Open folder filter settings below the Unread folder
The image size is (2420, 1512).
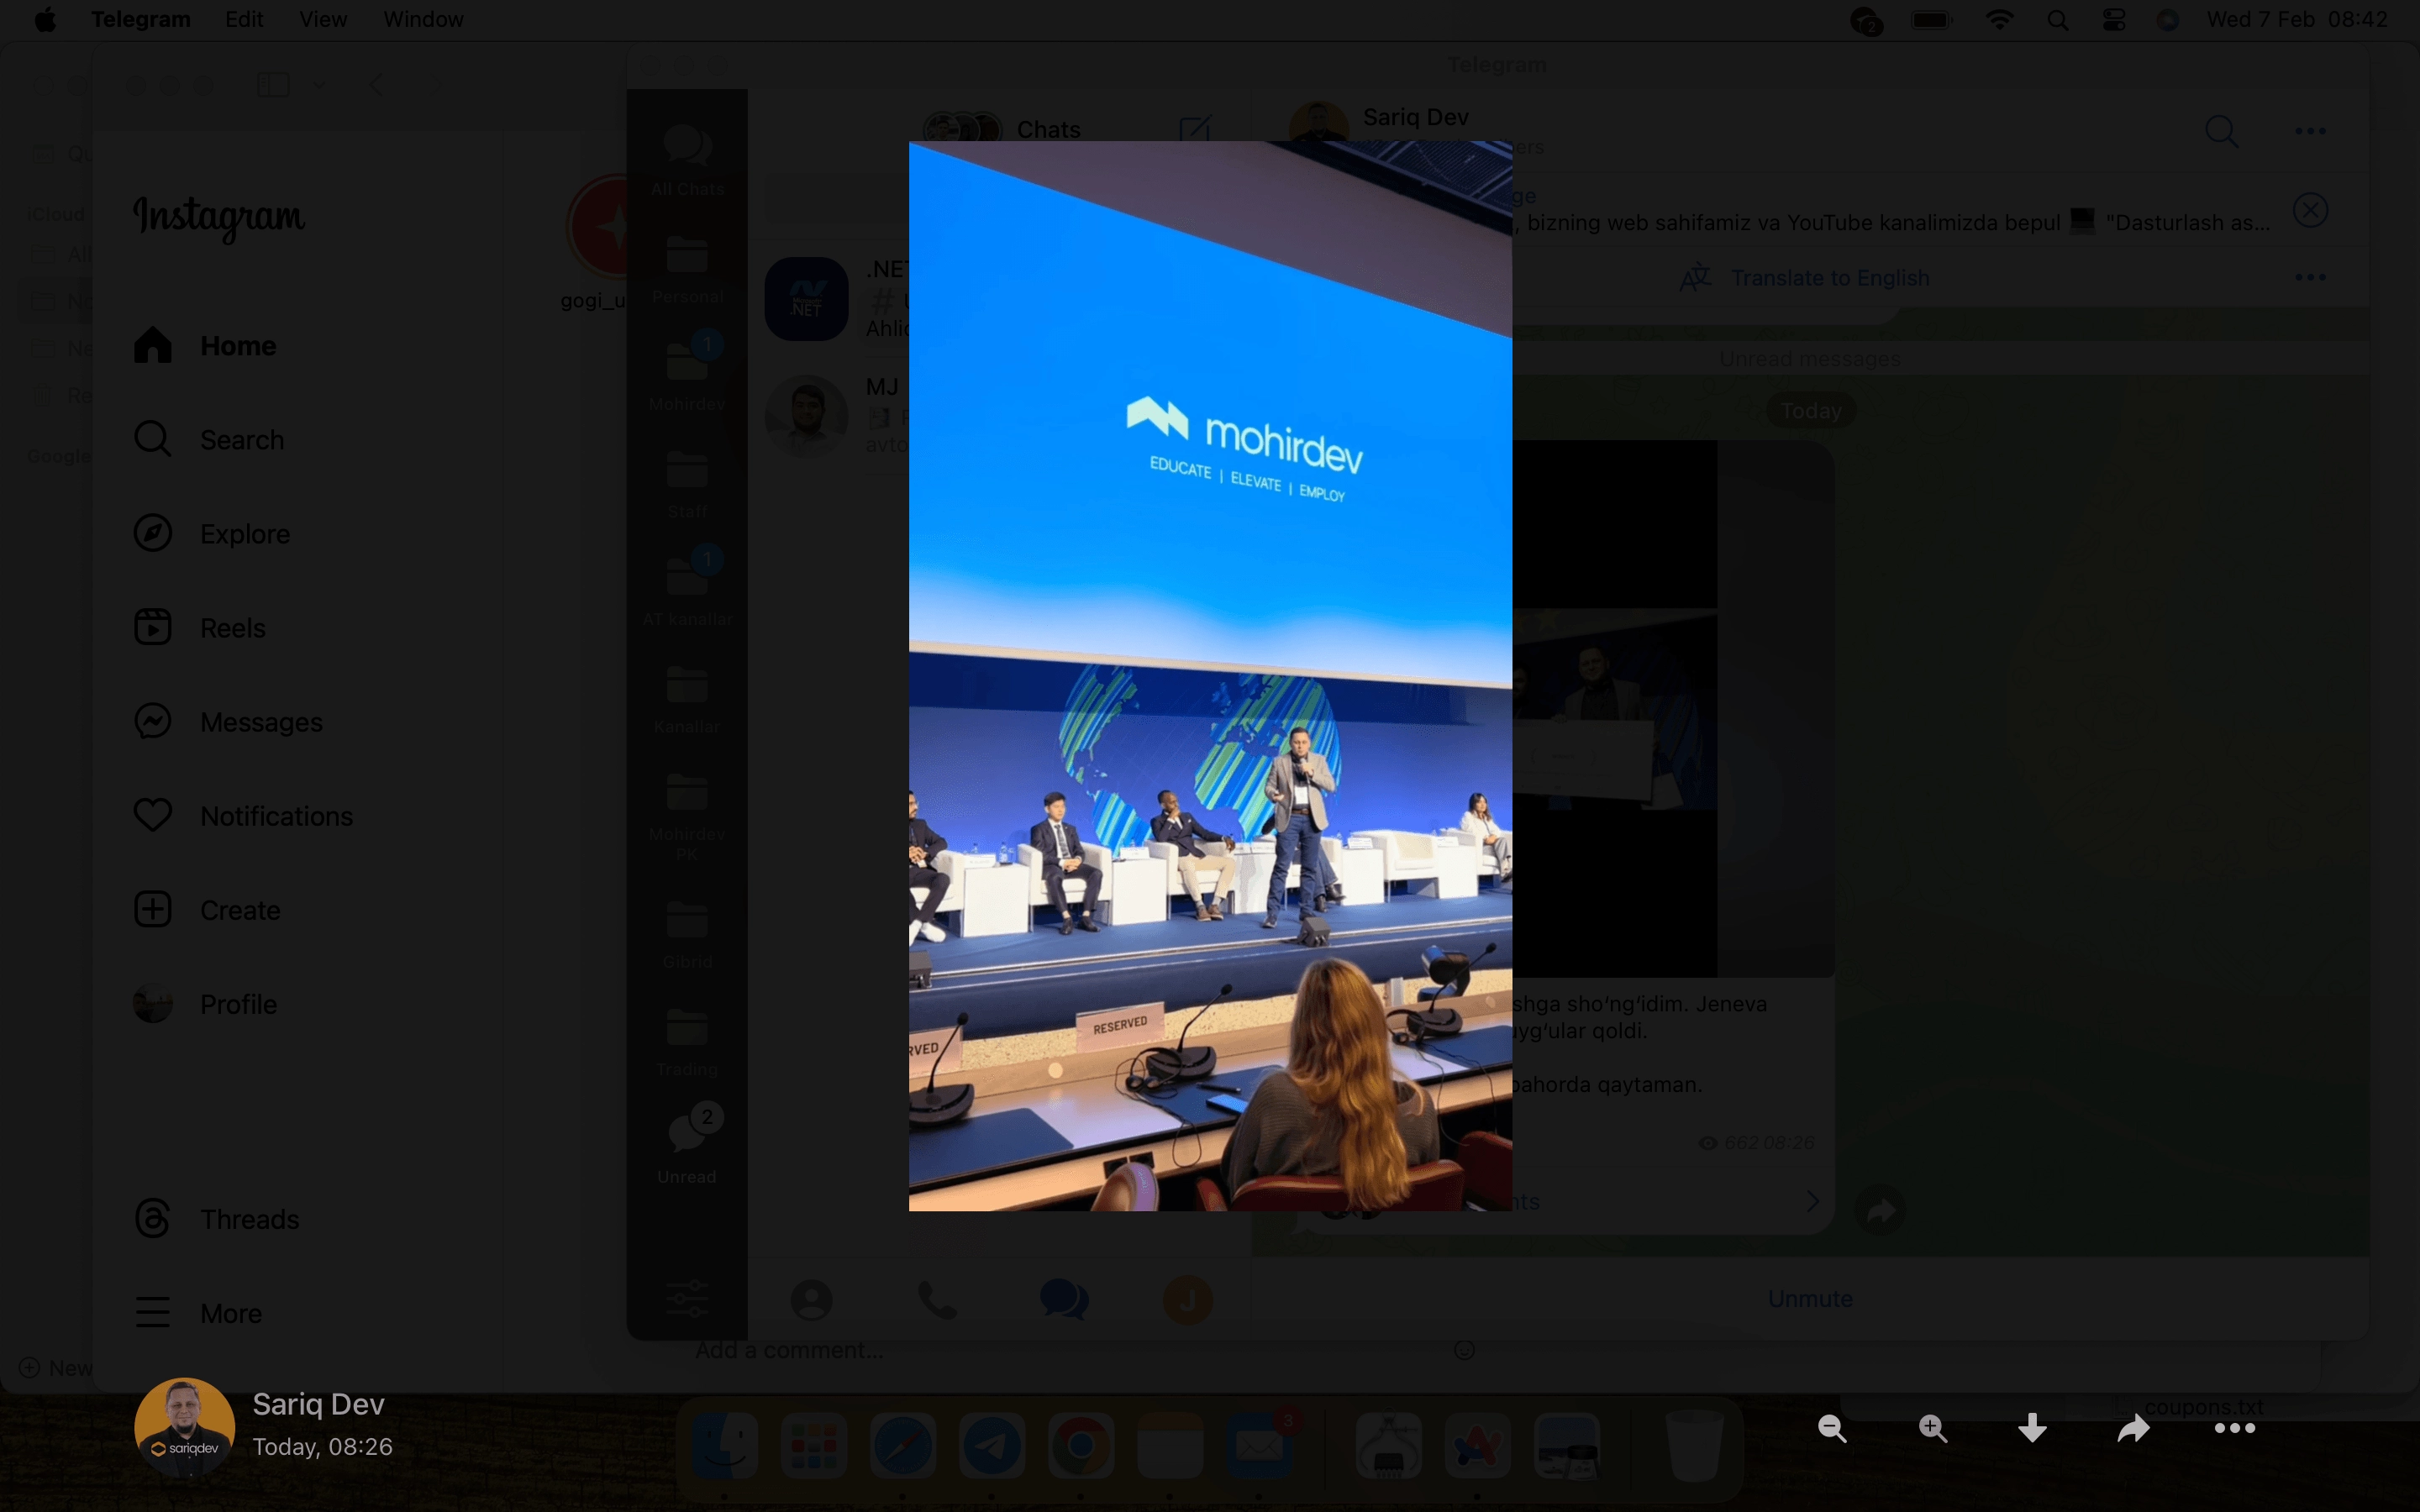coord(687,1298)
